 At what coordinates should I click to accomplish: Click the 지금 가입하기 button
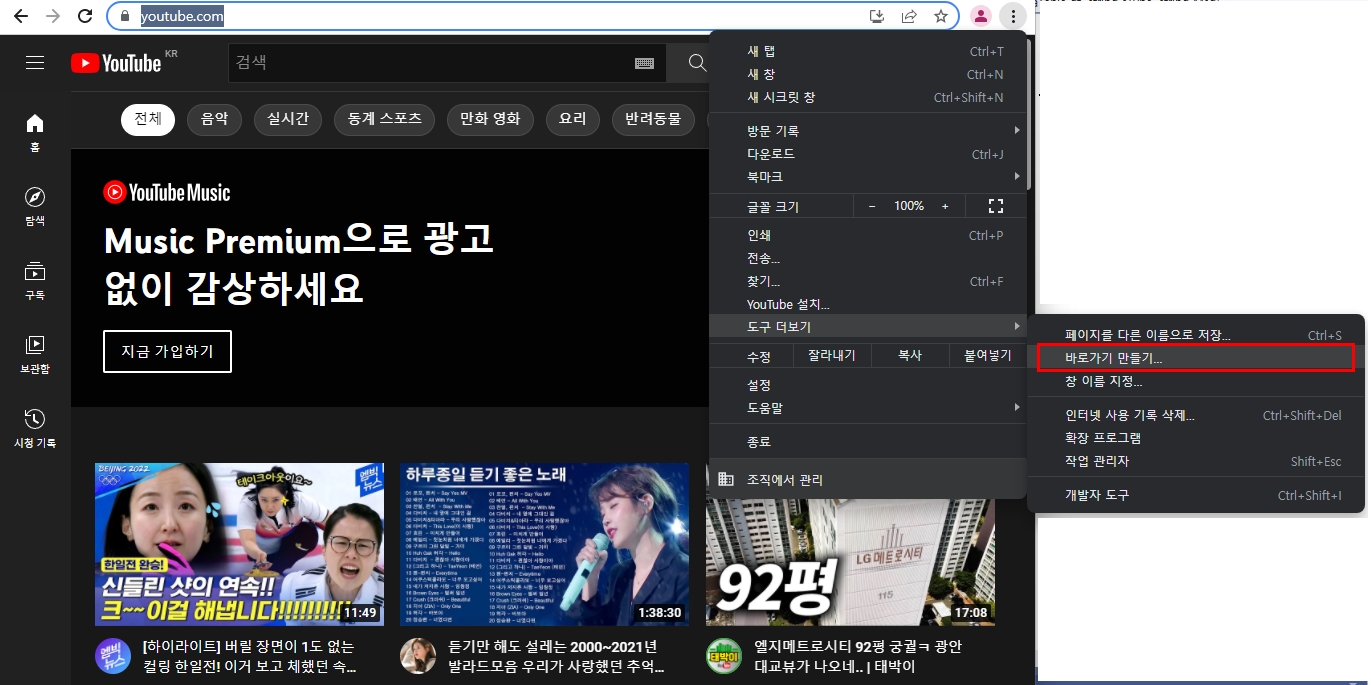(167, 351)
